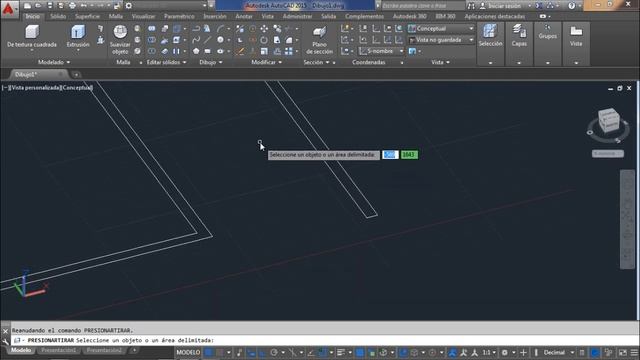Open the 'Vista no guardada' dropdown
Screen dimensions: 640x360
click(441, 40)
